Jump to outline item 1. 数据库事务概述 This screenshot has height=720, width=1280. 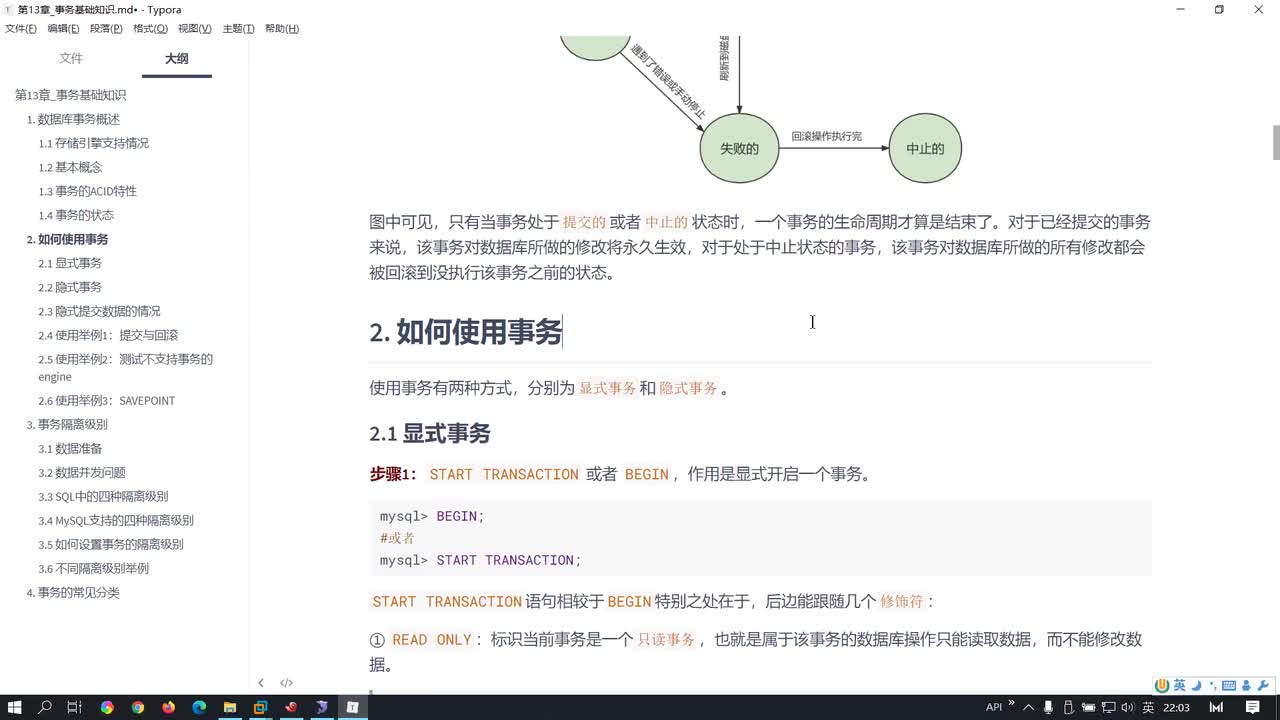tap(73, 119)
